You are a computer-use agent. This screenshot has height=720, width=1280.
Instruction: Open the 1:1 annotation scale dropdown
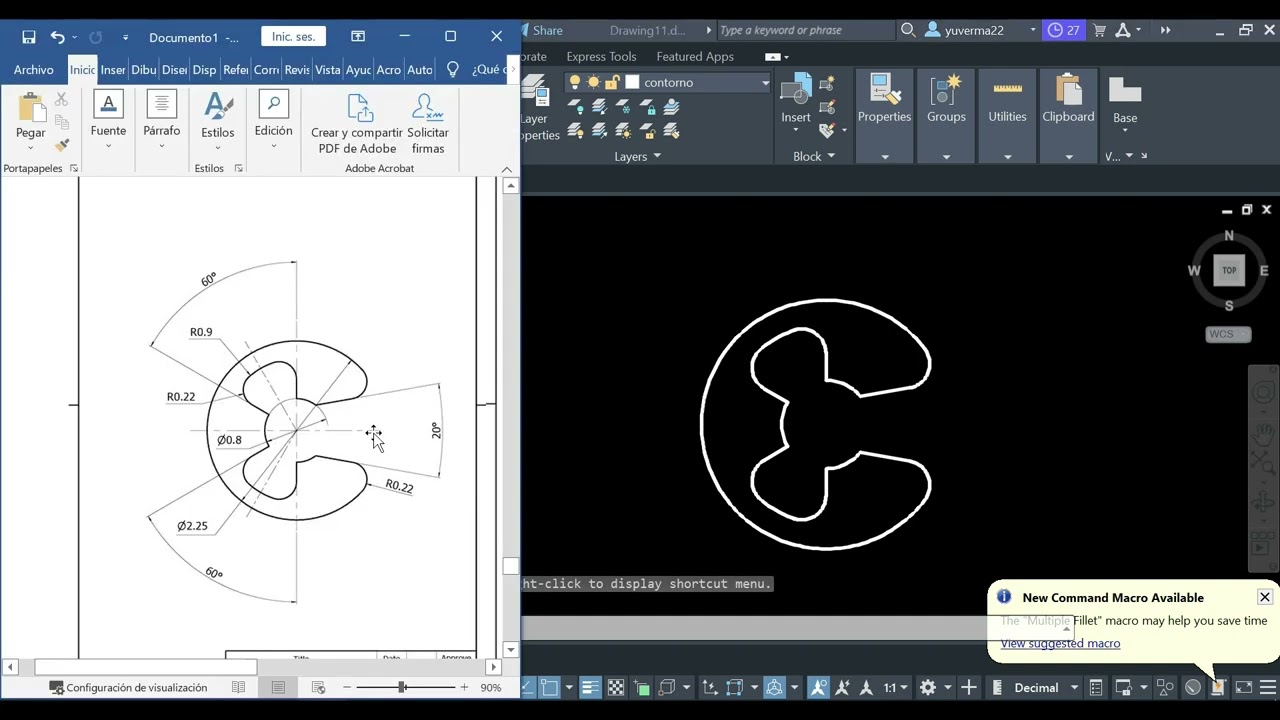click(x=895, y=687)
